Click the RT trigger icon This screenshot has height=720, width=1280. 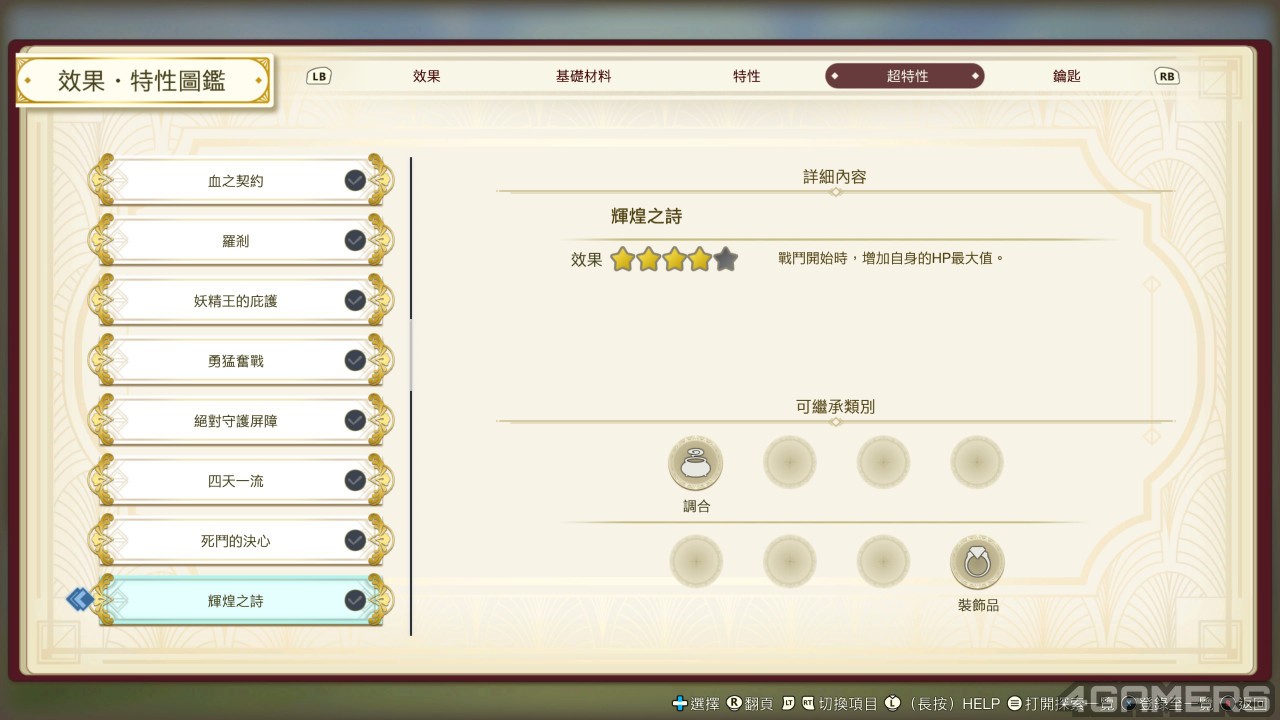[x=808, y=704]
